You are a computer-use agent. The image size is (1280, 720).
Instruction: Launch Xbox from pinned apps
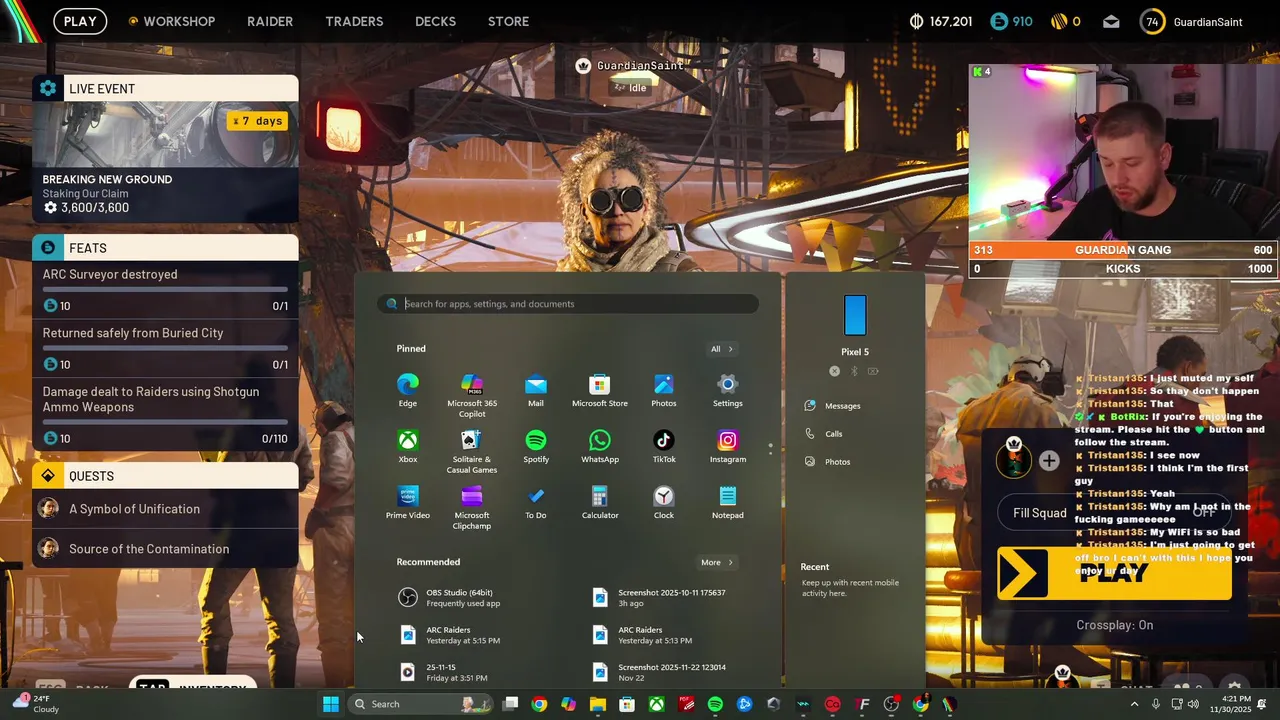(408, 446)
